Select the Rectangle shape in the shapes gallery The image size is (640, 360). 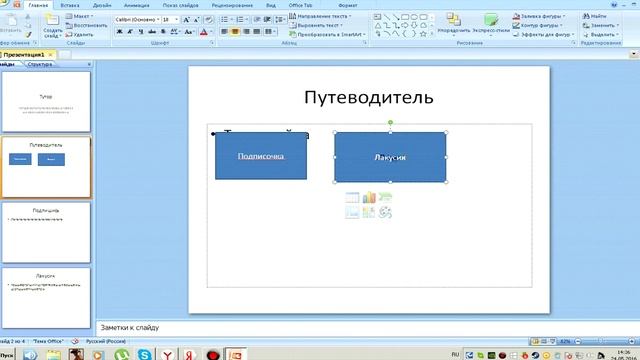(x=405, y=17)
